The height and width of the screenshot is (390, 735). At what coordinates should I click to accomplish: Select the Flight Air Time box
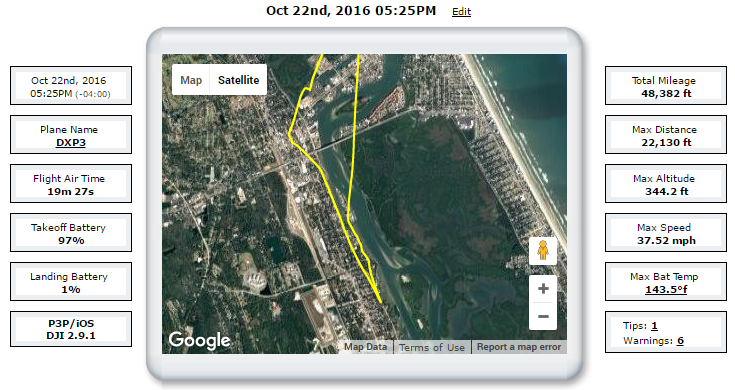pyautogui.click(x=71, y=183)
